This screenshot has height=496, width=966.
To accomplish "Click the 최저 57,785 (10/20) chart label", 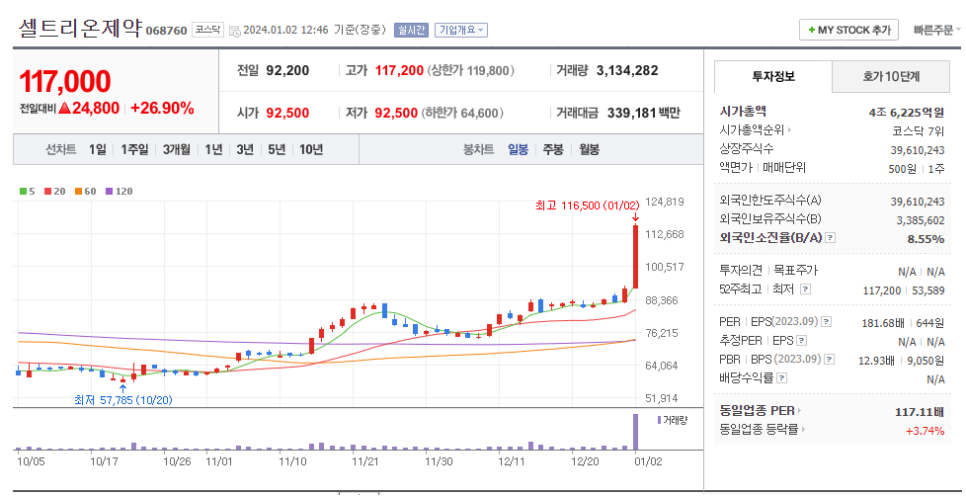I will [124, 400].
